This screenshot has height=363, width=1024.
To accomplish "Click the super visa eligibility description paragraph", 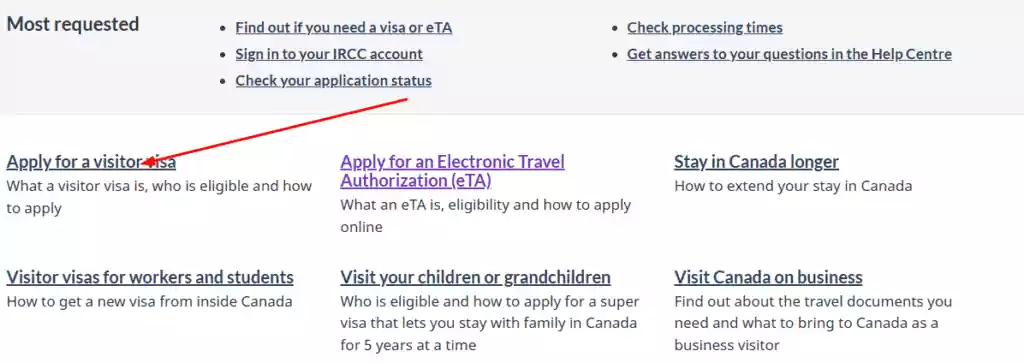I will coord(490,323).
